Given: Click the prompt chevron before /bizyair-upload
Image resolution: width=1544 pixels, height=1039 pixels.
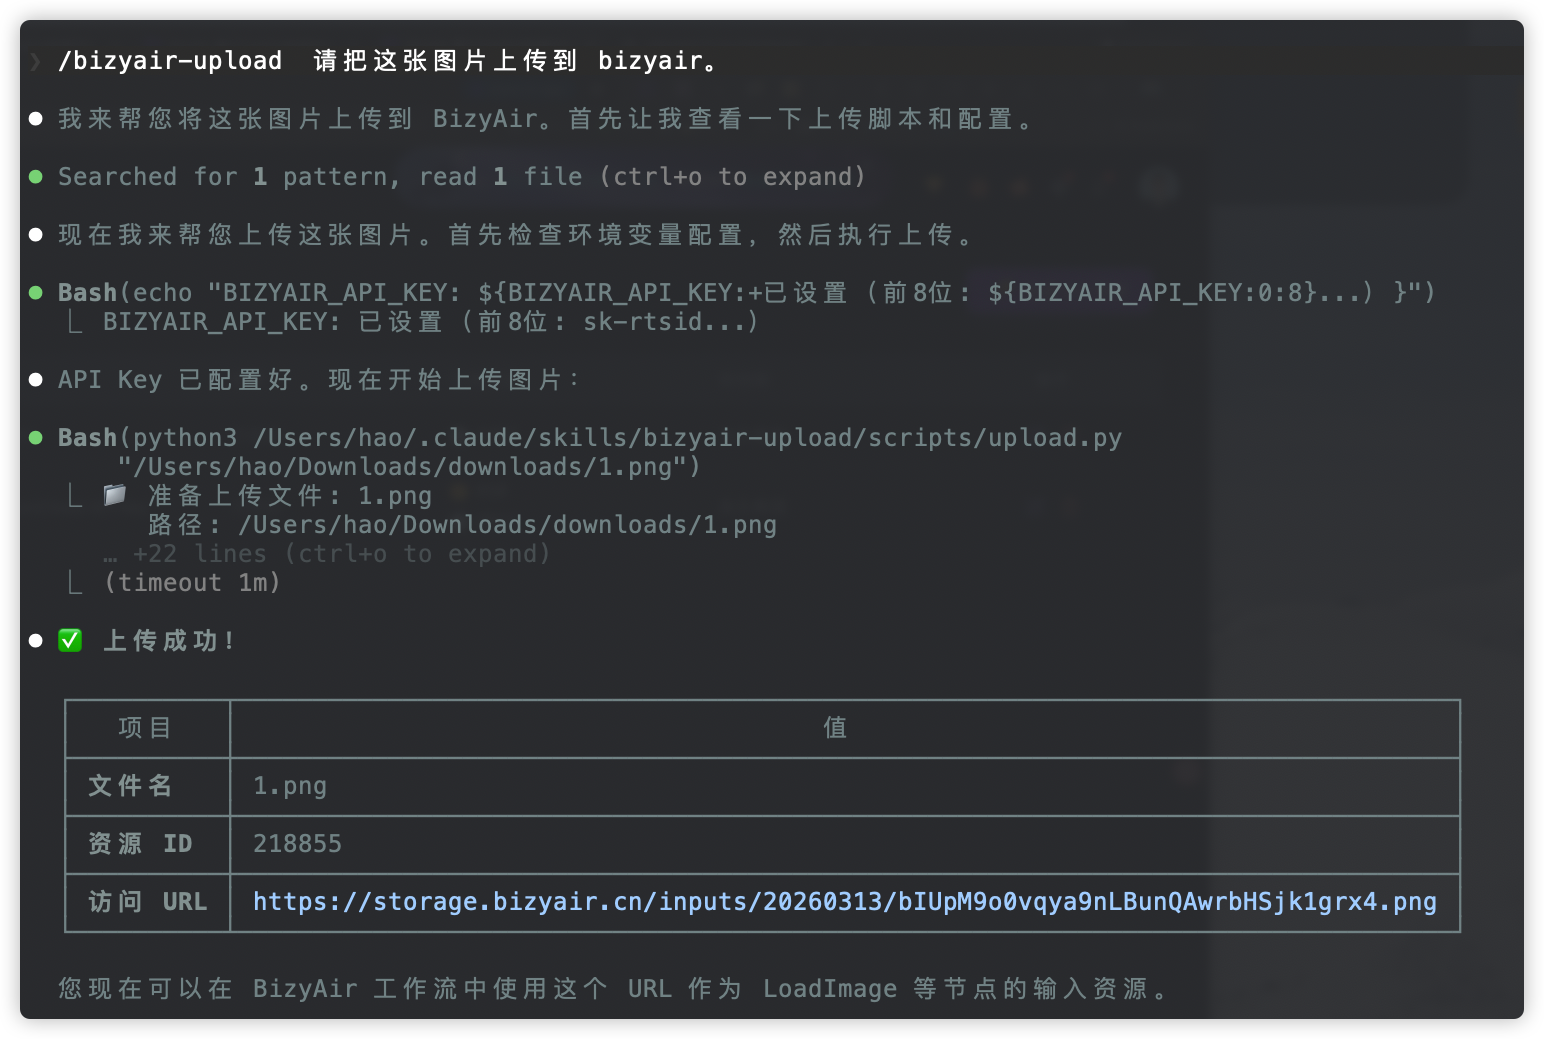Looking at the screenshot, I should [36, 62].
